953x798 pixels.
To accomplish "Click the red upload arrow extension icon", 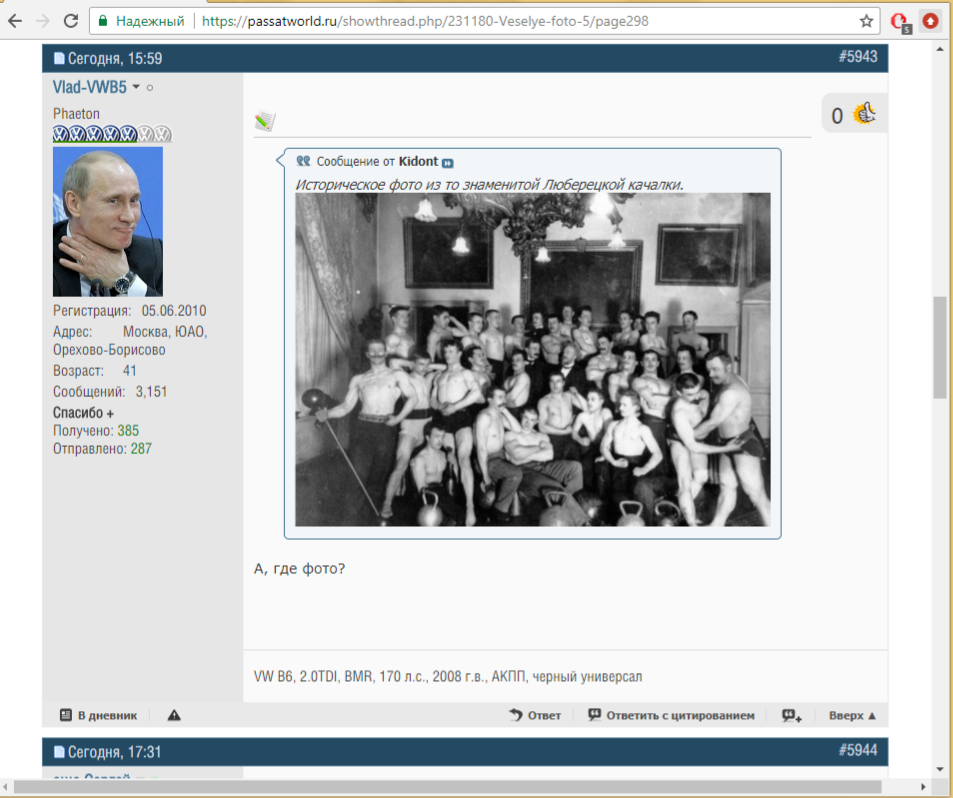I will point(931,20).
